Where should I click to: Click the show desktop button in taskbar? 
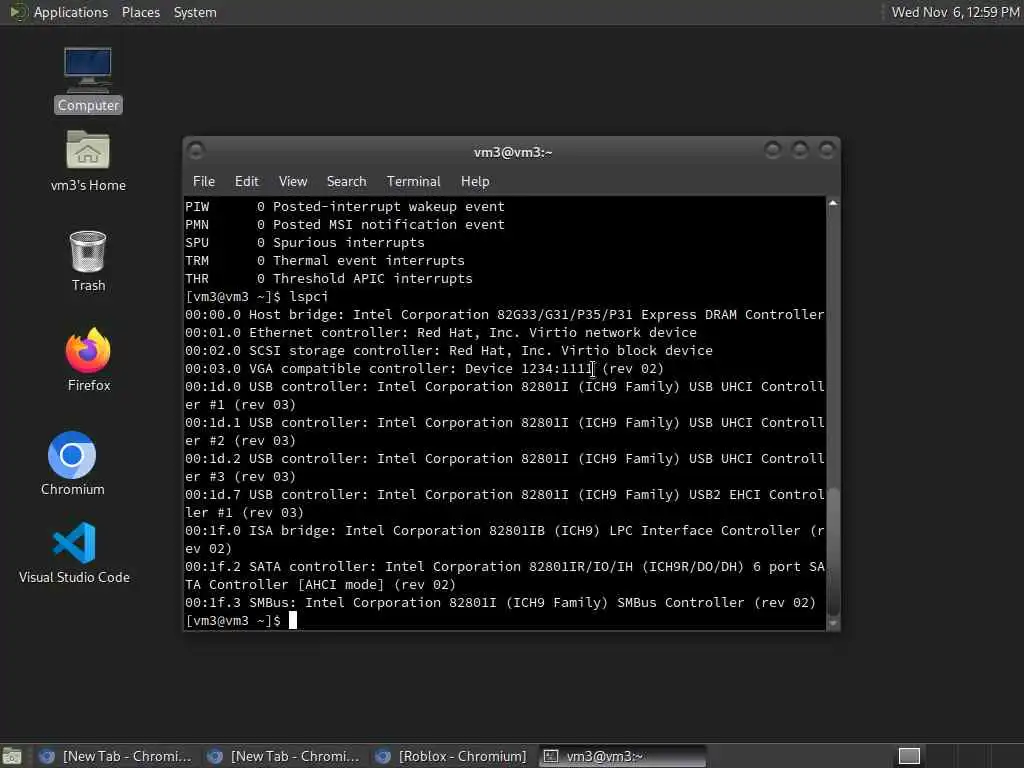tap(12, 756)
